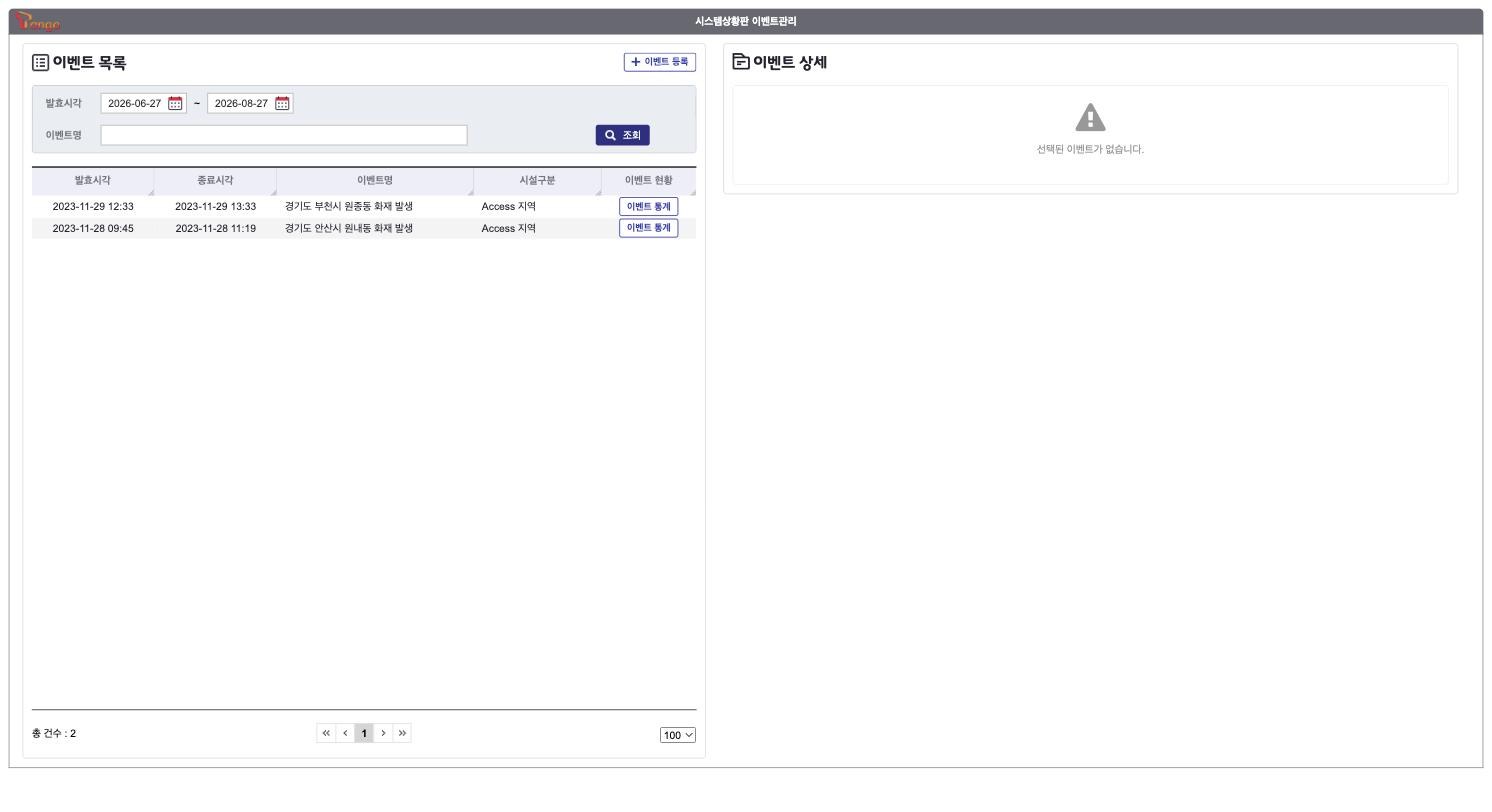This screenshot has height=812, width=1492.
Task: Click the start time 2023-11-28 09:45
Action: (x=93, y=228)
